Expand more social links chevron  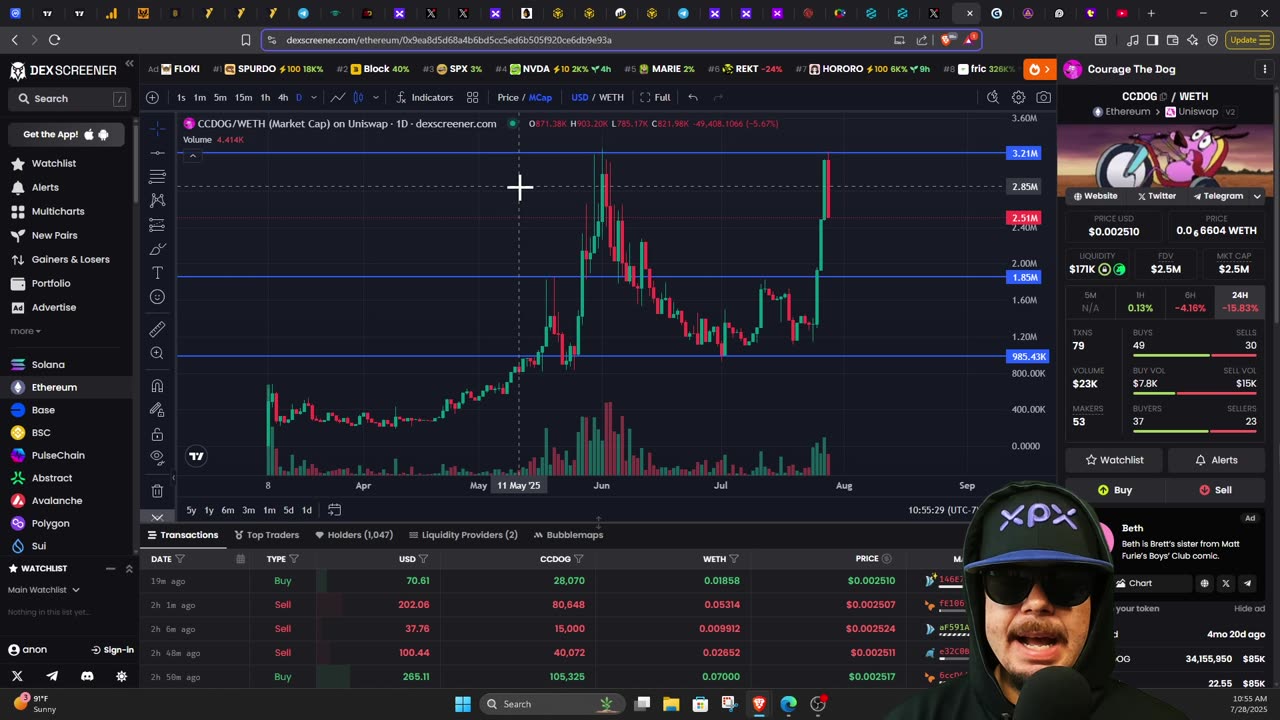pos(1257,196)
